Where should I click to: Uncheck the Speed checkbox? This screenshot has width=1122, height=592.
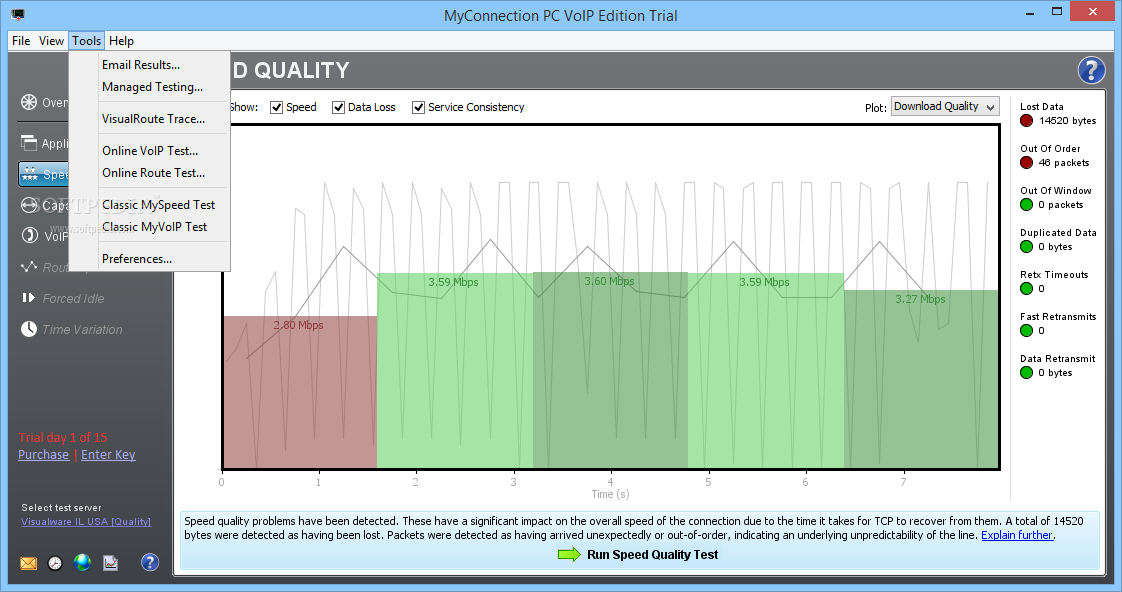tap(276, 107)
